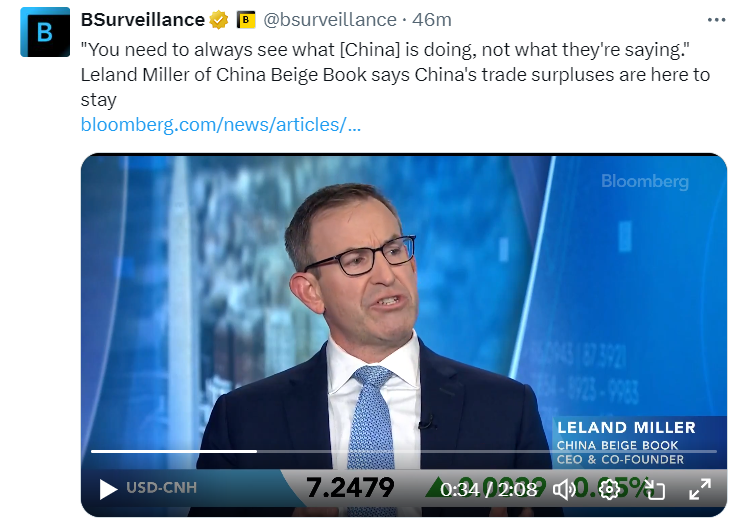This screenshot has height=527, width=734.
Task: Open the bloomberg.com/news/articles link
Action: tap(220, 124)
